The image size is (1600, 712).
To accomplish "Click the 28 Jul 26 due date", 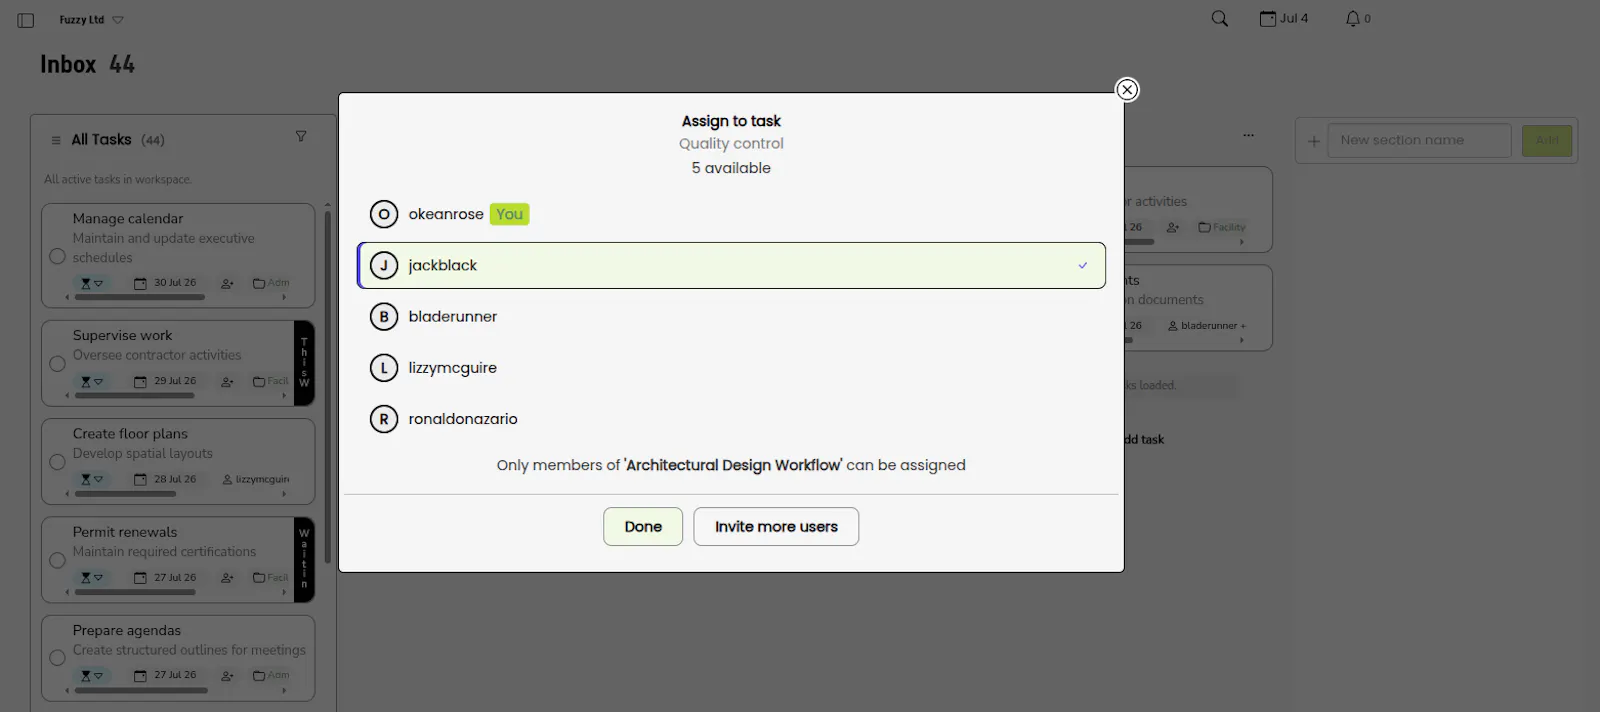I will (175, 479).
